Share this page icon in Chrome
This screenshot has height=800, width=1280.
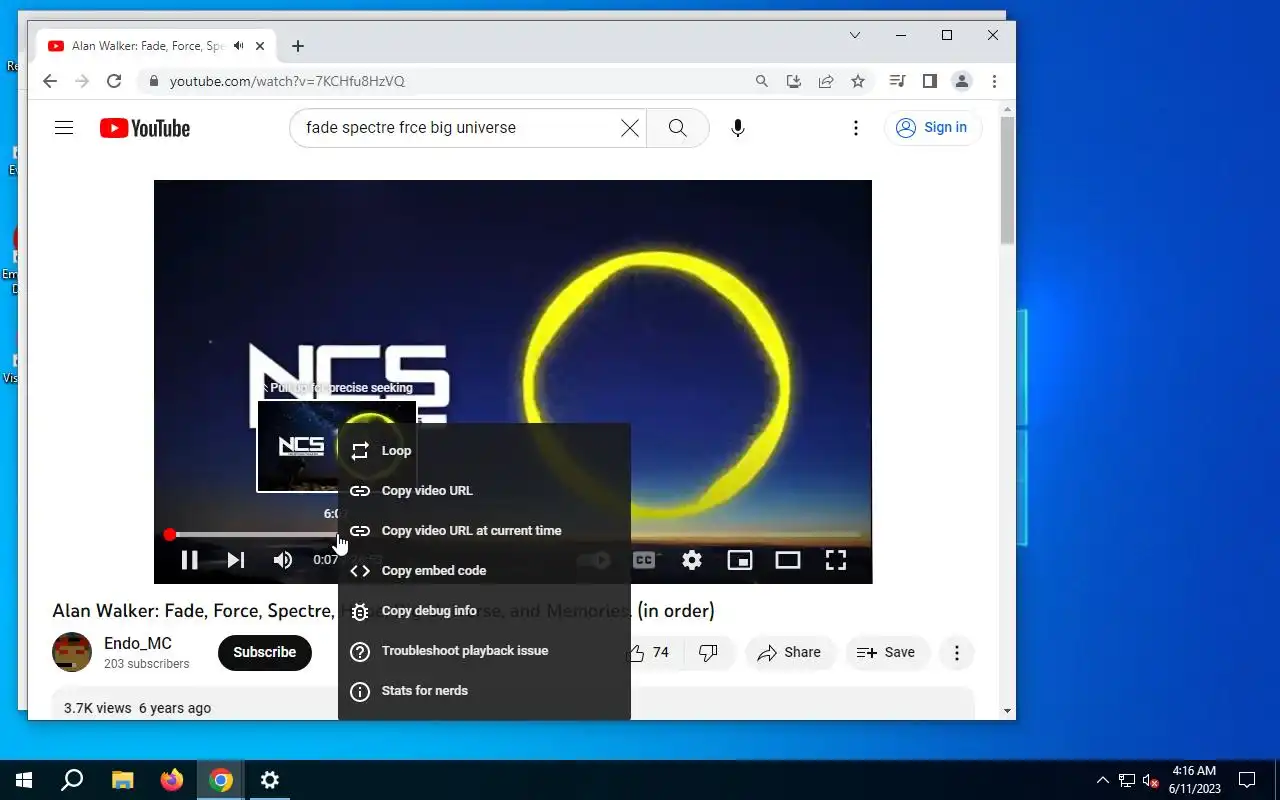pyautogui.click(x=826, y=81)
